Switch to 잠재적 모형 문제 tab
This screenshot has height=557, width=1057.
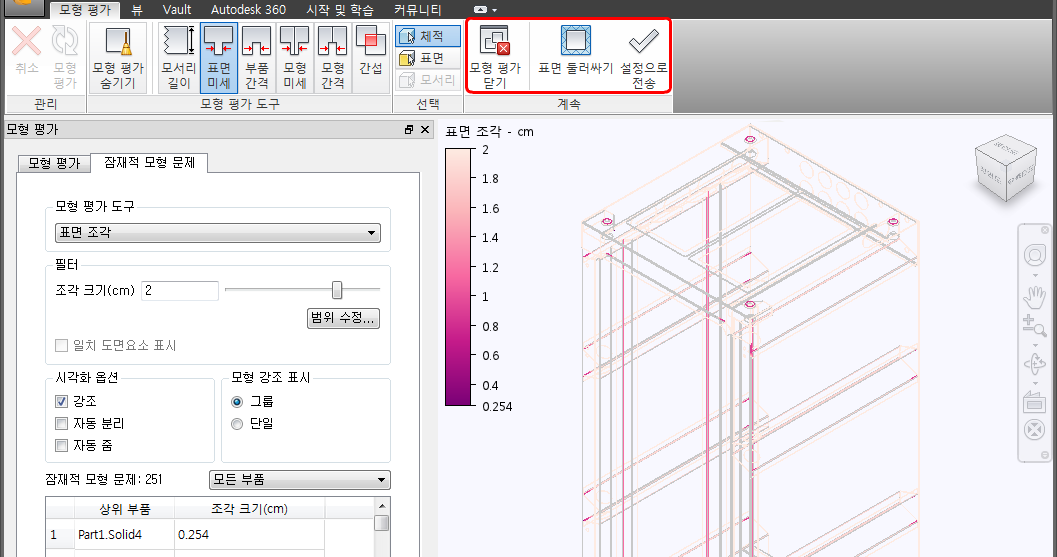click(x=150, y=163)
